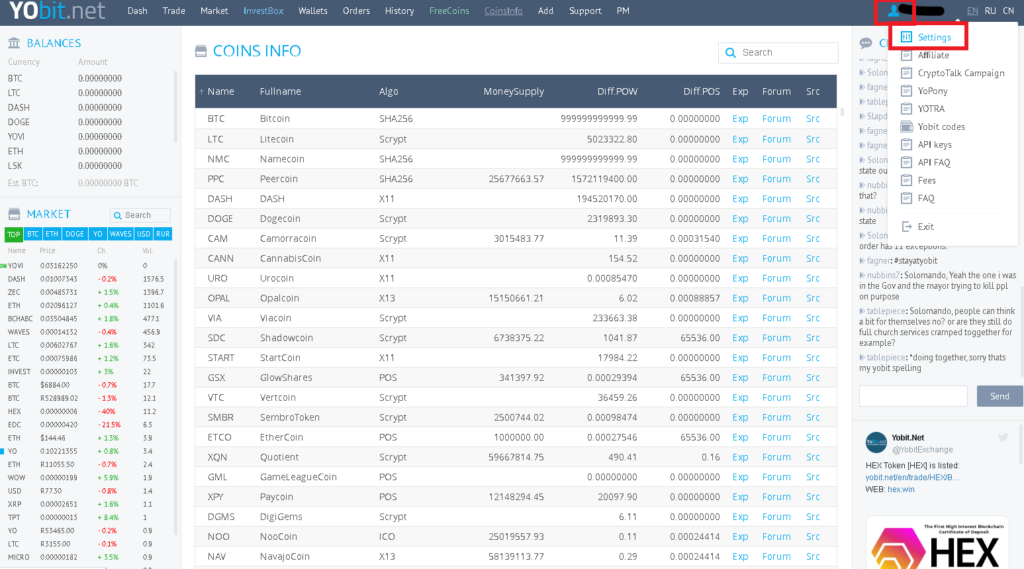Screen dimensions: 1024x569
Task: Select the USD market tab
Action: pos(143,234)
